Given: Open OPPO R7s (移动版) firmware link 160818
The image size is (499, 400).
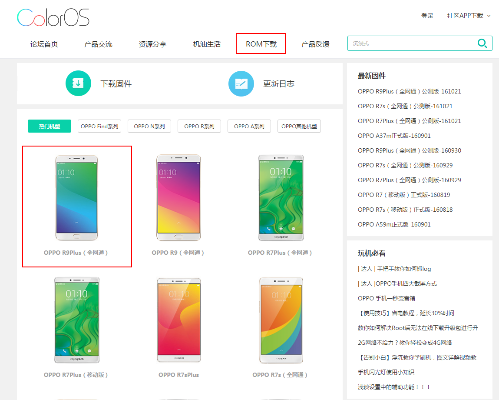Looking at the screenshot, I should point(405,209).
